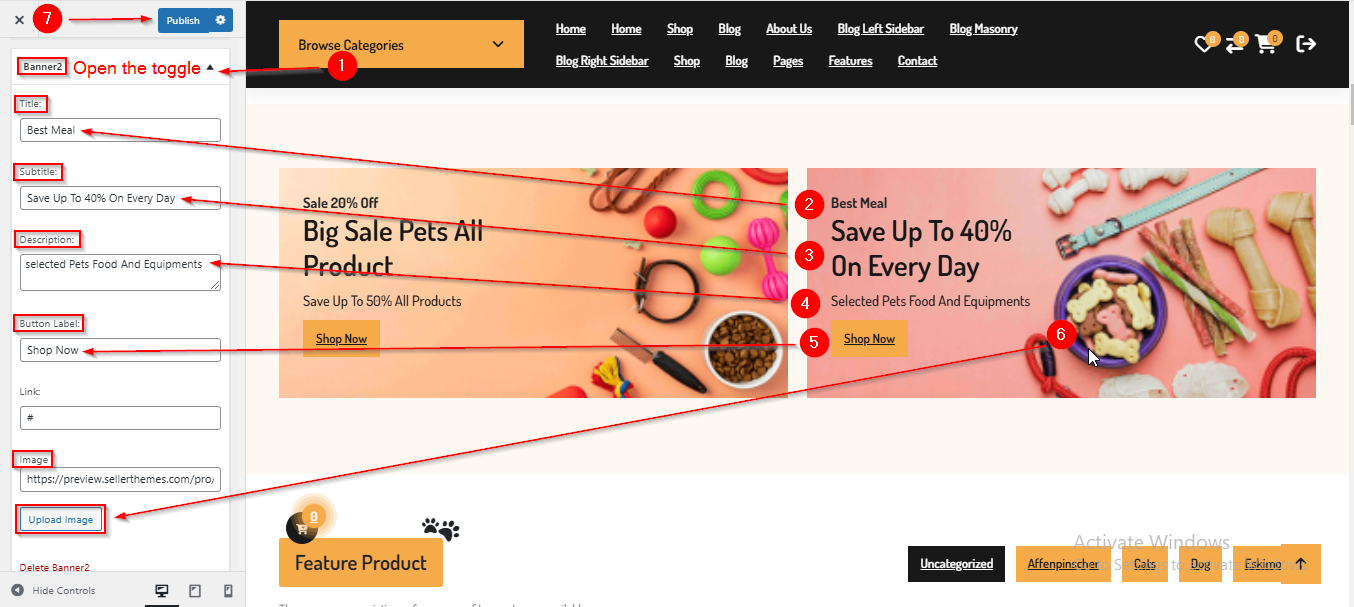
Task: Open publish settings gear icon
Action: (221, 20)
